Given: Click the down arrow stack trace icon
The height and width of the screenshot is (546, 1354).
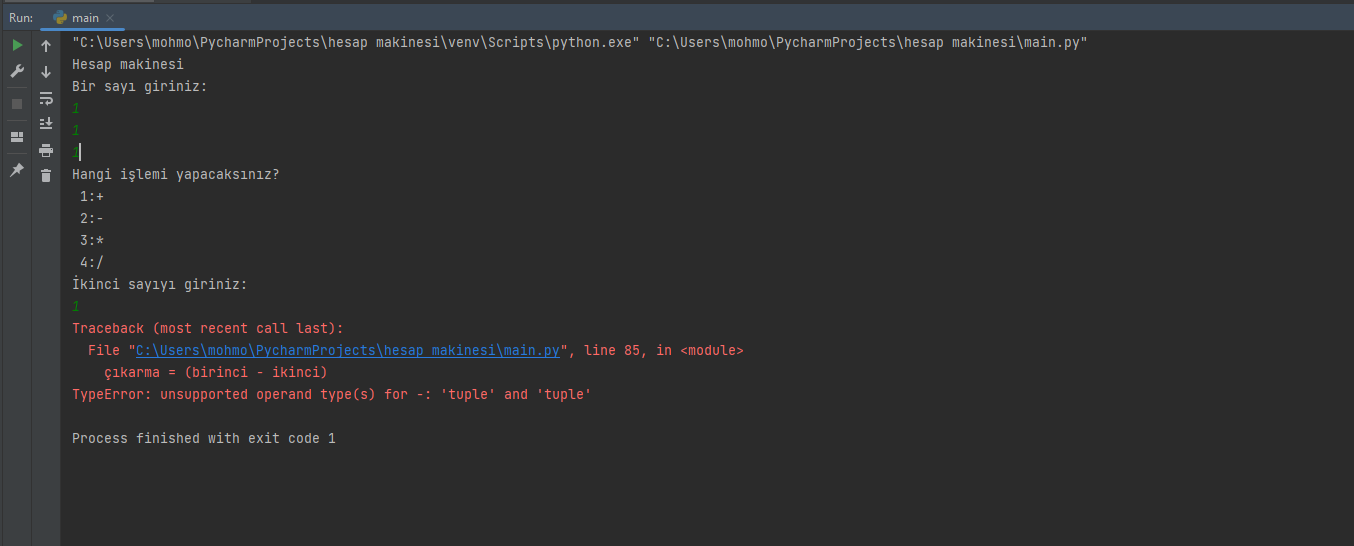Looking at the screenshot, I should coord(46,72).
